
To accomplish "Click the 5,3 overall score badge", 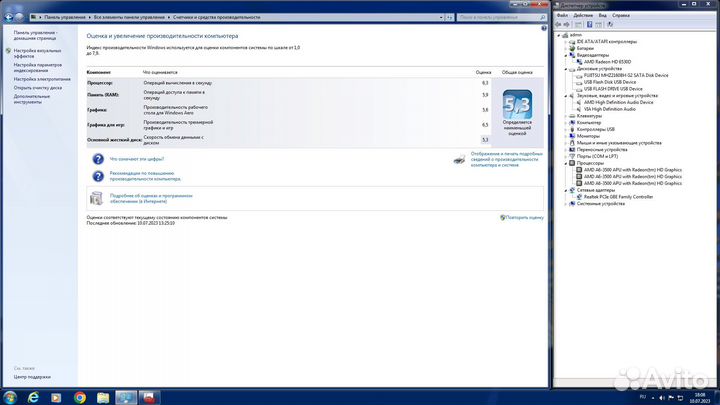I will [517, 105].
